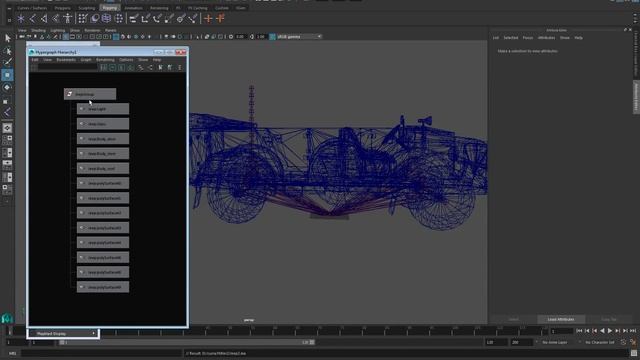The height and width of the screenshot is (360, 640).
Task: Switch to four-view layout button
Action: click(x=7, y=140)
